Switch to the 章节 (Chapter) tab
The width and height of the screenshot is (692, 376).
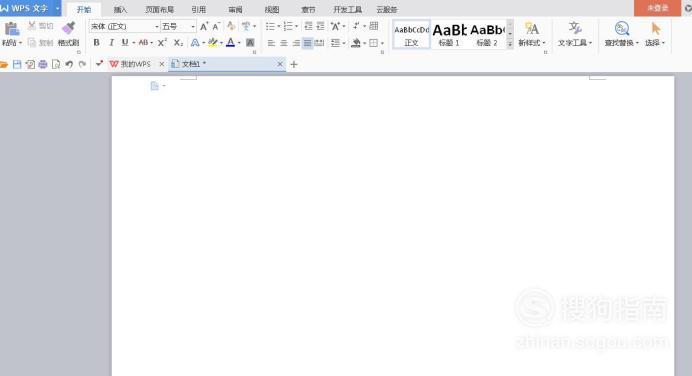pos(308,9)
